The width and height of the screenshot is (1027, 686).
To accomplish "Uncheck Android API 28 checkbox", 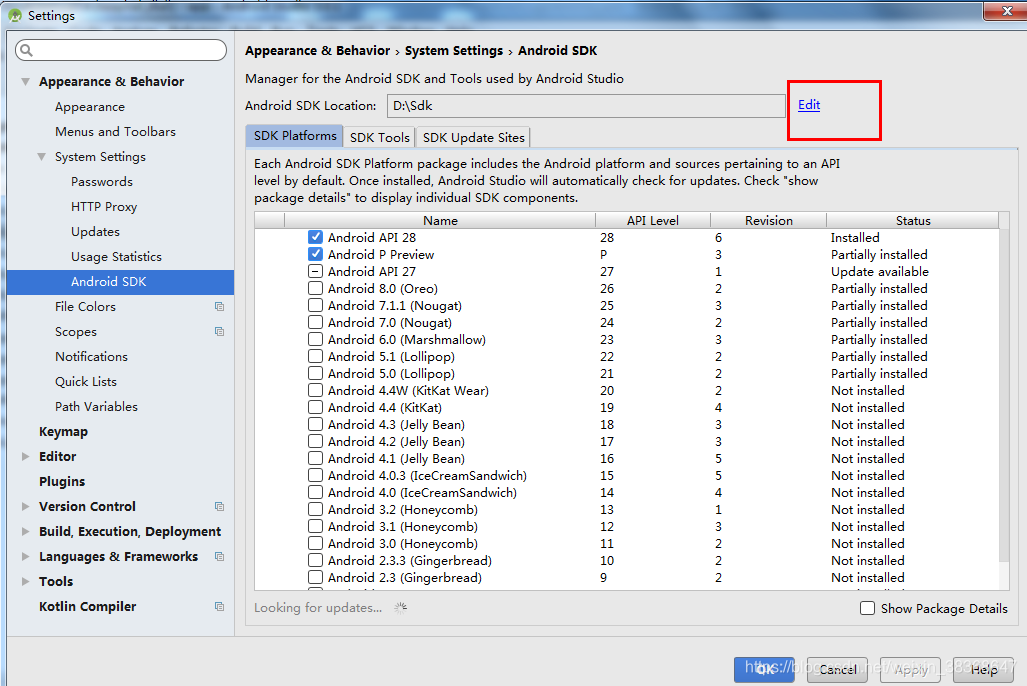I will [x=316, y=237].
